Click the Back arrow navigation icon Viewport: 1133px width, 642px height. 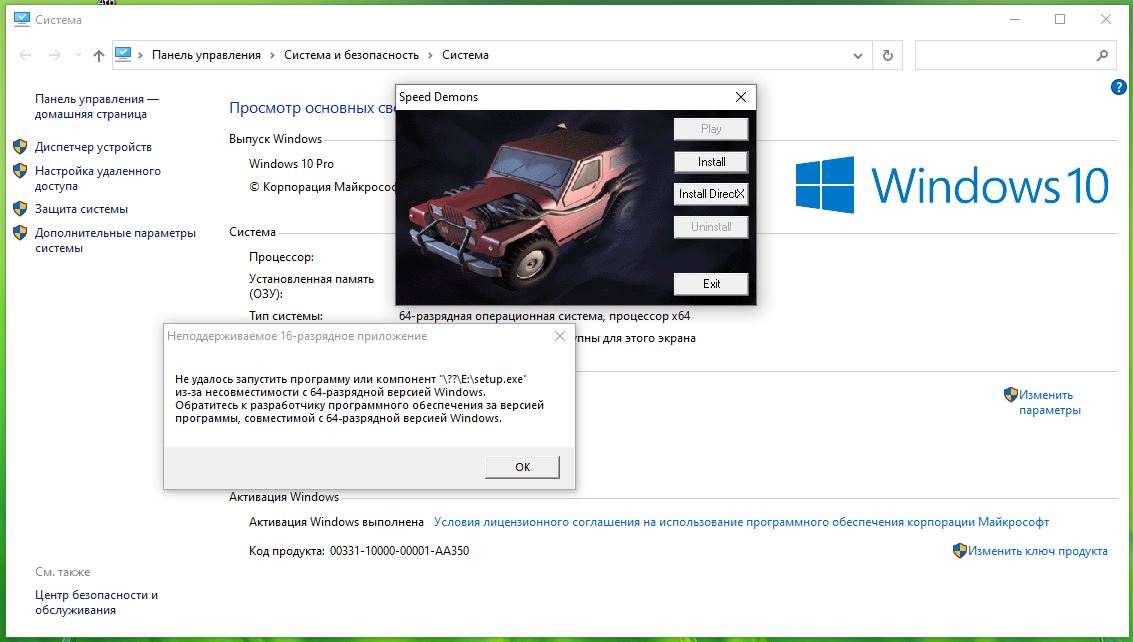click(x=25, y=56)
